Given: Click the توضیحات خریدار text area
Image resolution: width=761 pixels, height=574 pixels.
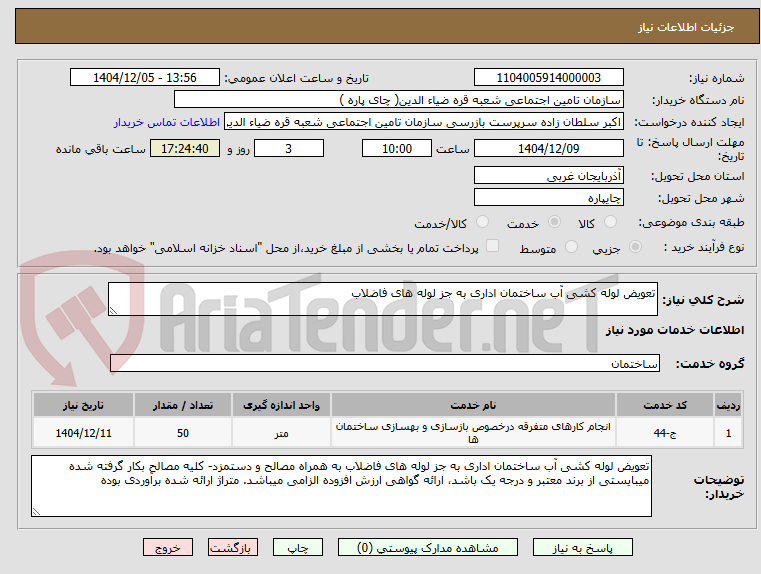Looking at the screenshot, I should pyautogui.click(x=341, y=486).
